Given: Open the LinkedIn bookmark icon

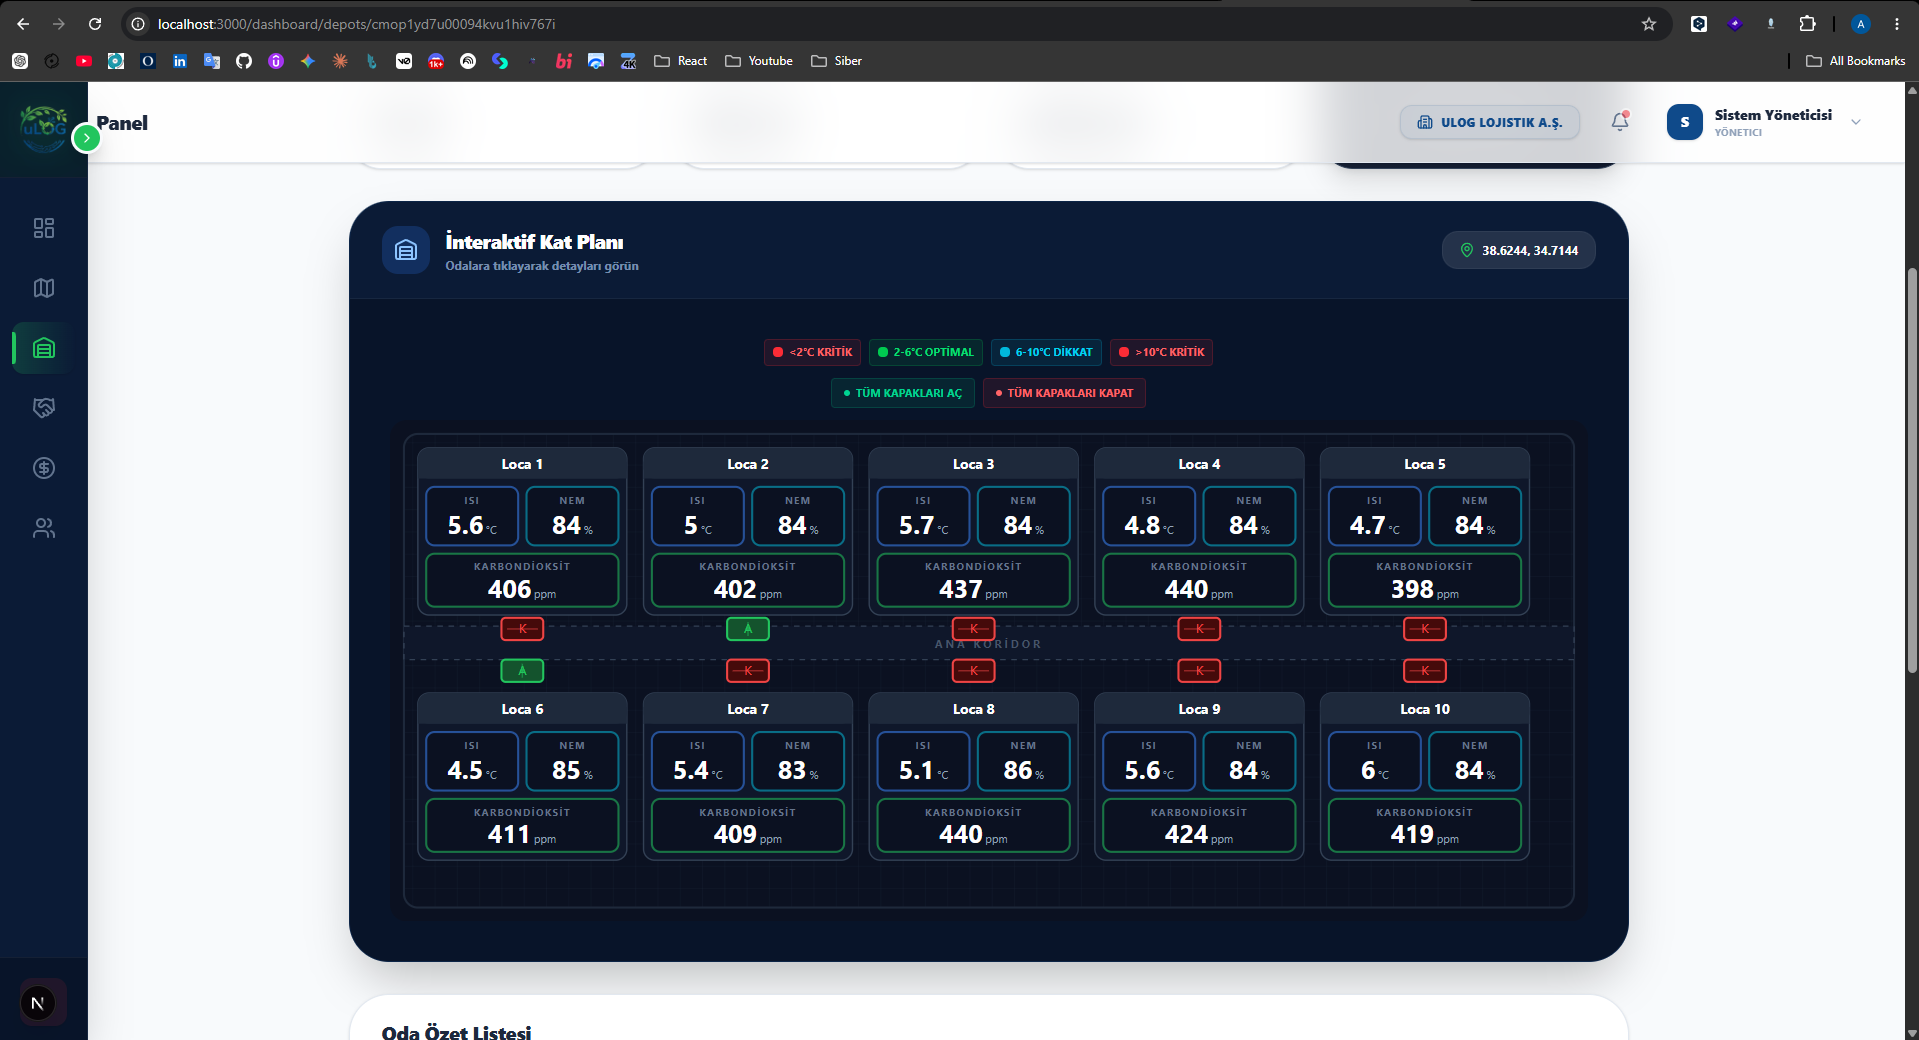Looking at the screenshot, I should click(x=180, y=61).
